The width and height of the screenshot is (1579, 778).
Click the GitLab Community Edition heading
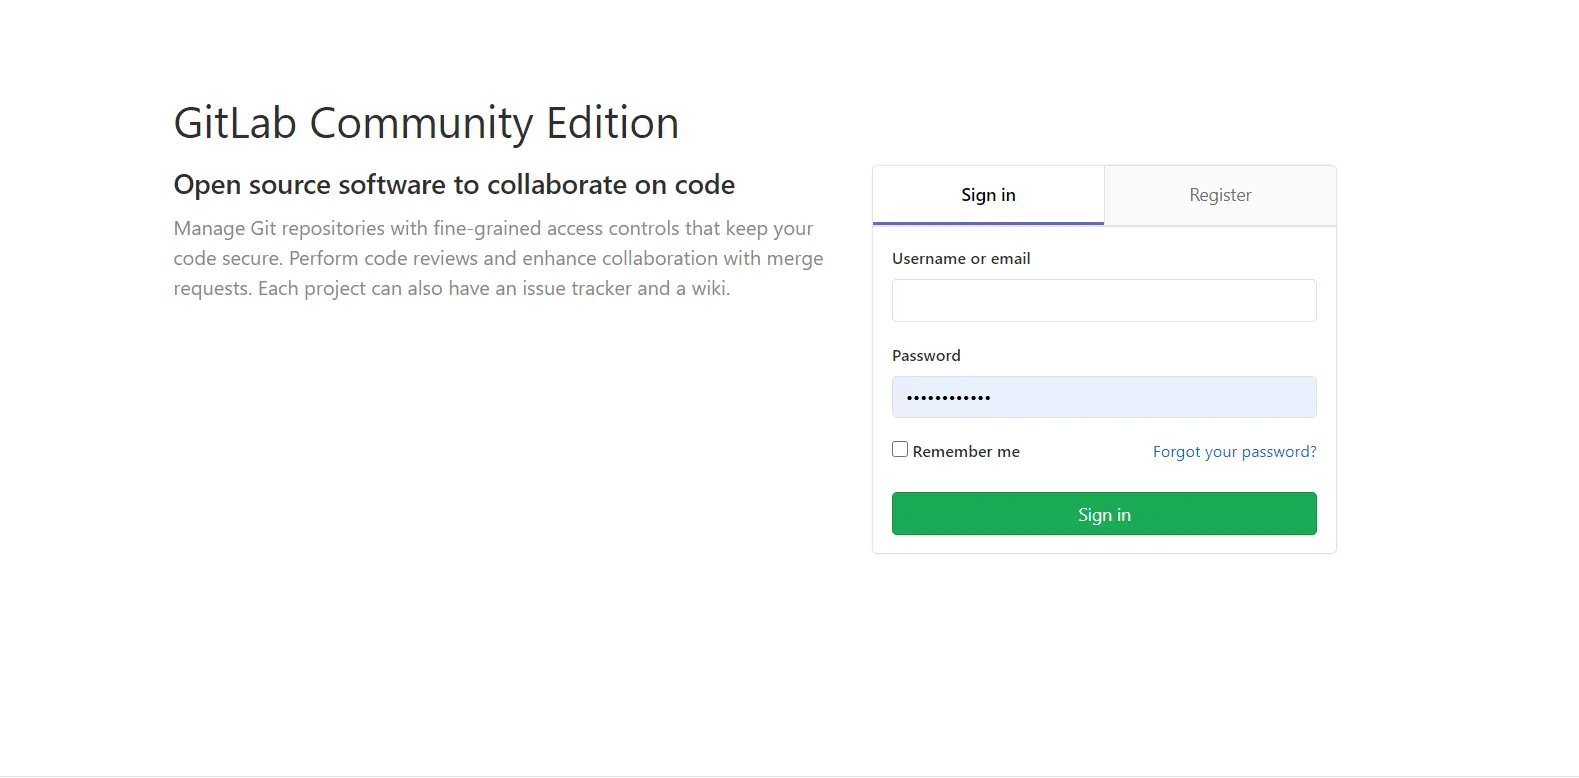426,123
